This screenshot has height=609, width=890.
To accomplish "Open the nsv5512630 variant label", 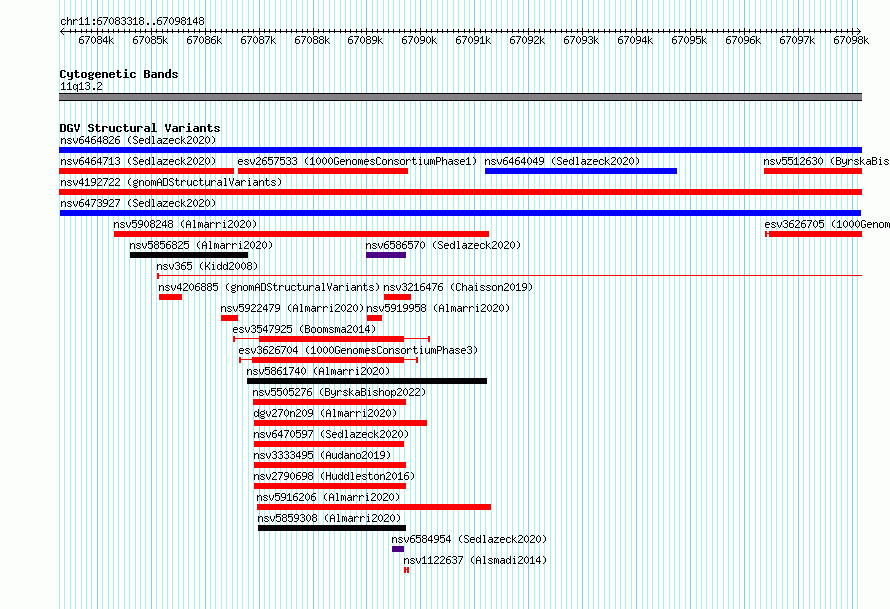I will click(826, 161).
